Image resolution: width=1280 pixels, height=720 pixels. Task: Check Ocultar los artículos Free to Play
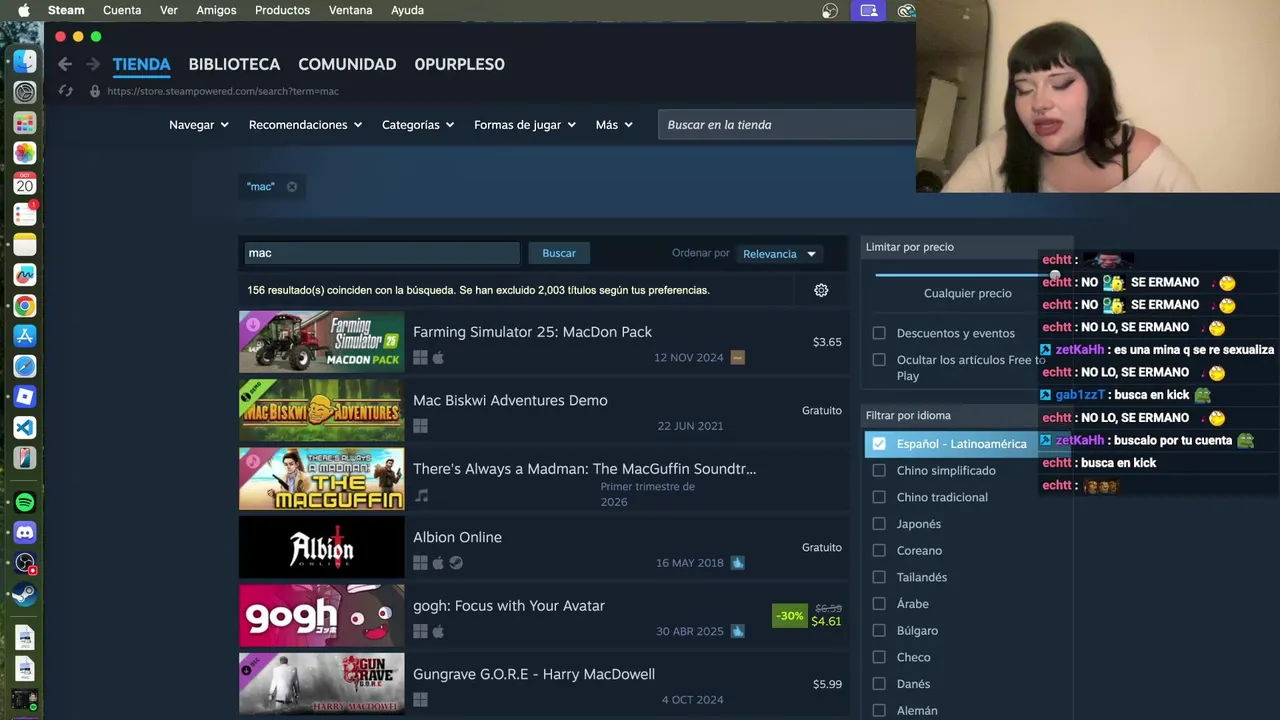click(x=879, y=360)
